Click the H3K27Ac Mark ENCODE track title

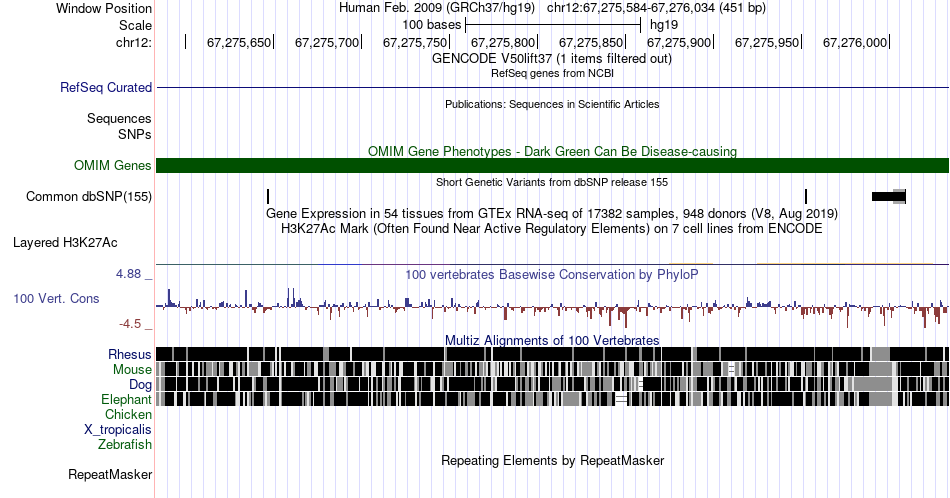click(x=552, y=228)
